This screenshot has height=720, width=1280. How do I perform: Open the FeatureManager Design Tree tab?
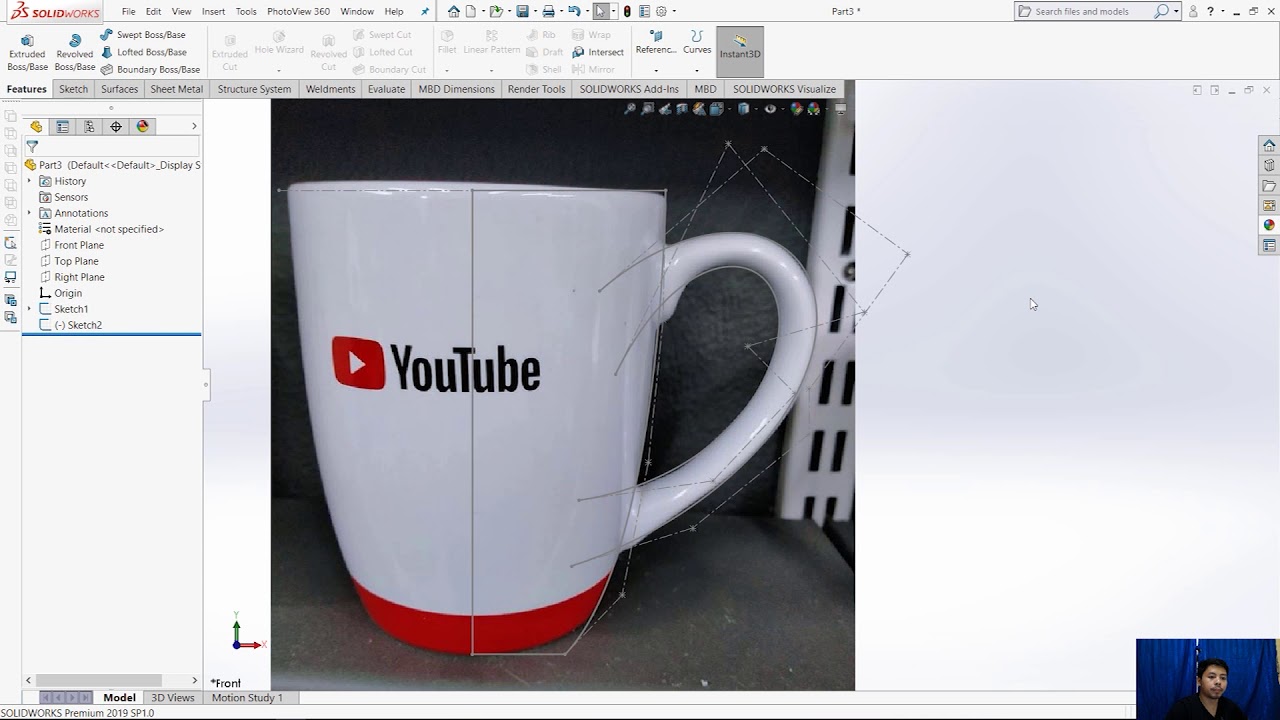point(36,126)
